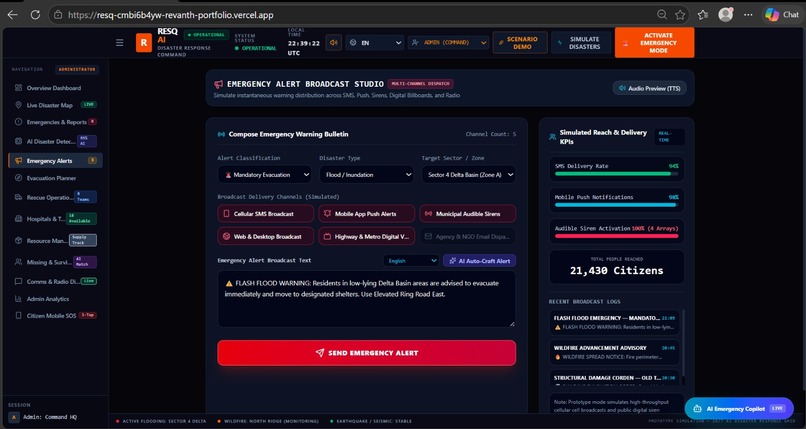Click the Simulated Reach people icon

553,137
